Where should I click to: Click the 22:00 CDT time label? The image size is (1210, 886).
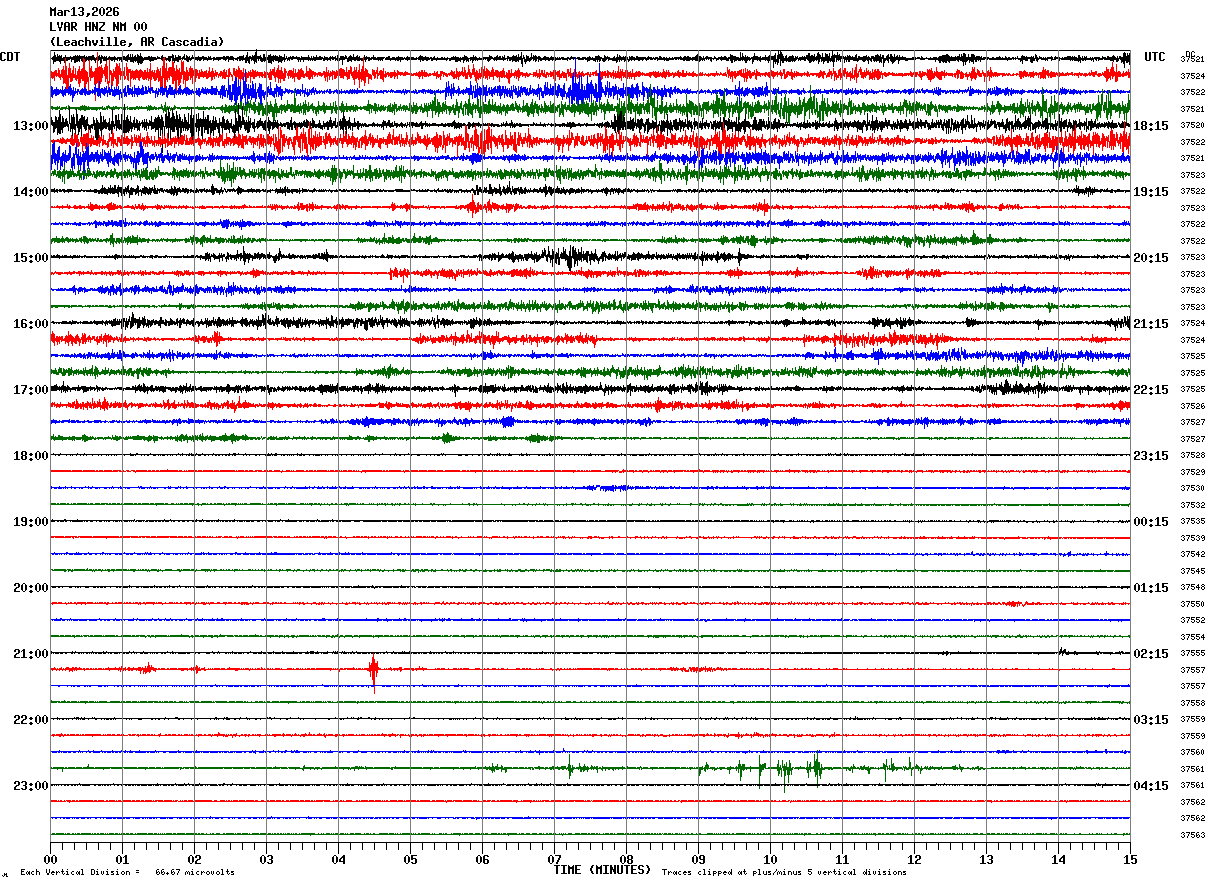pyautogui.click(x=31, y=720)
